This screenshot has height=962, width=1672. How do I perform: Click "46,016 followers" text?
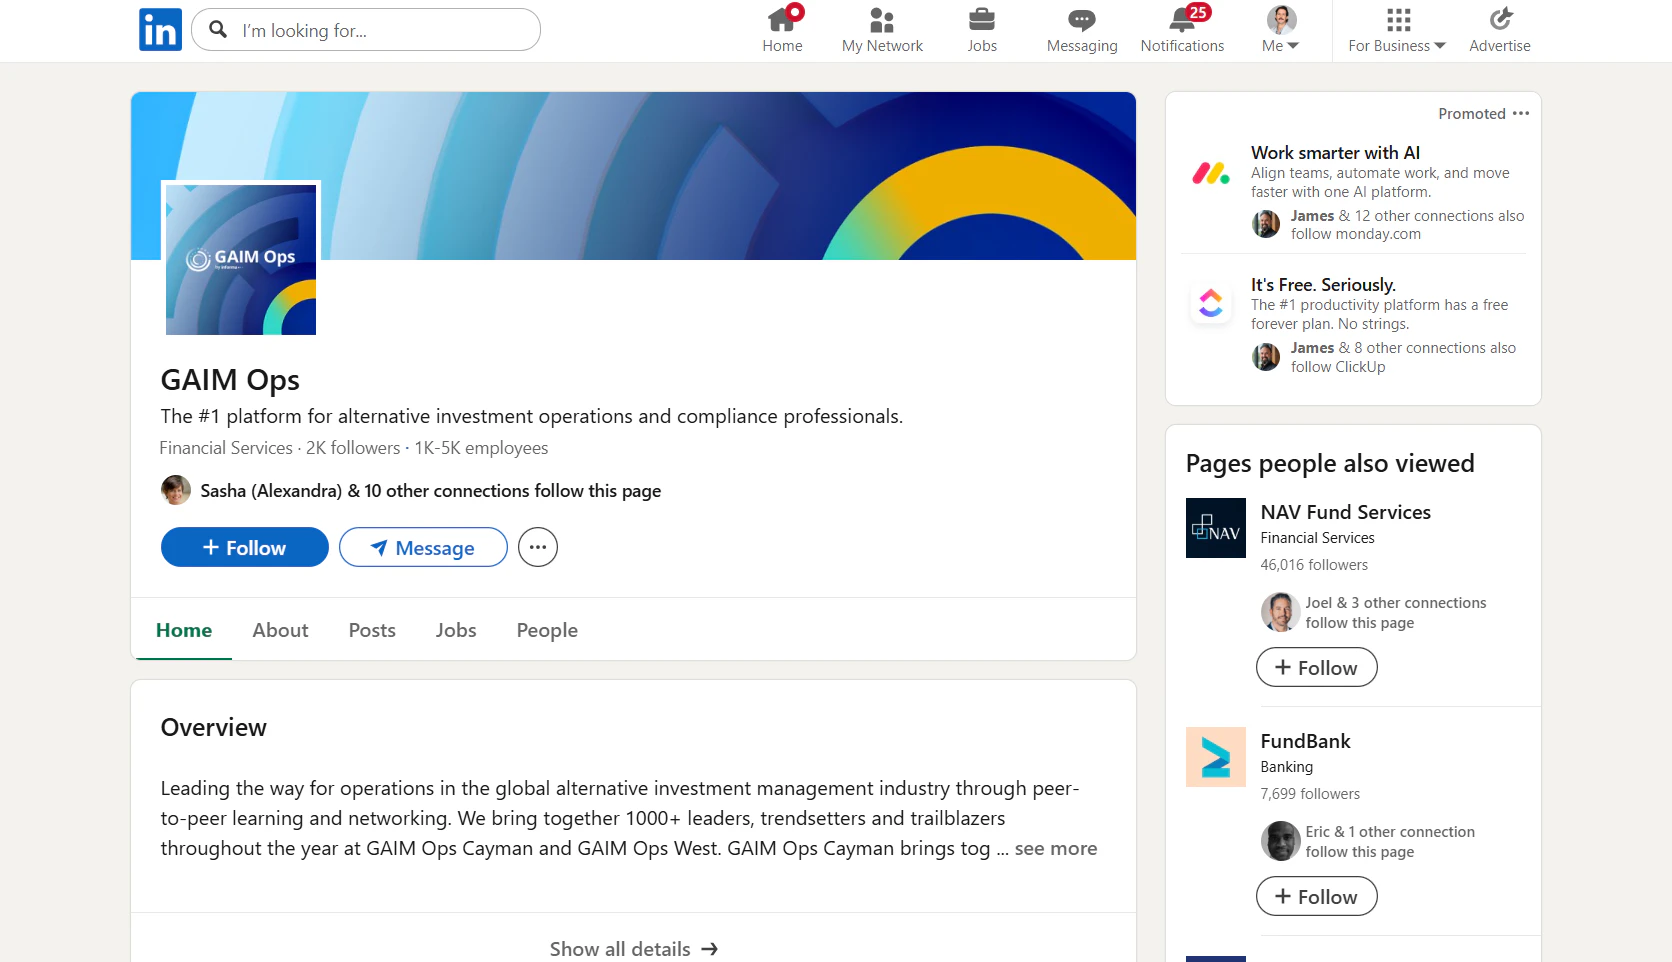[1314, 565]
